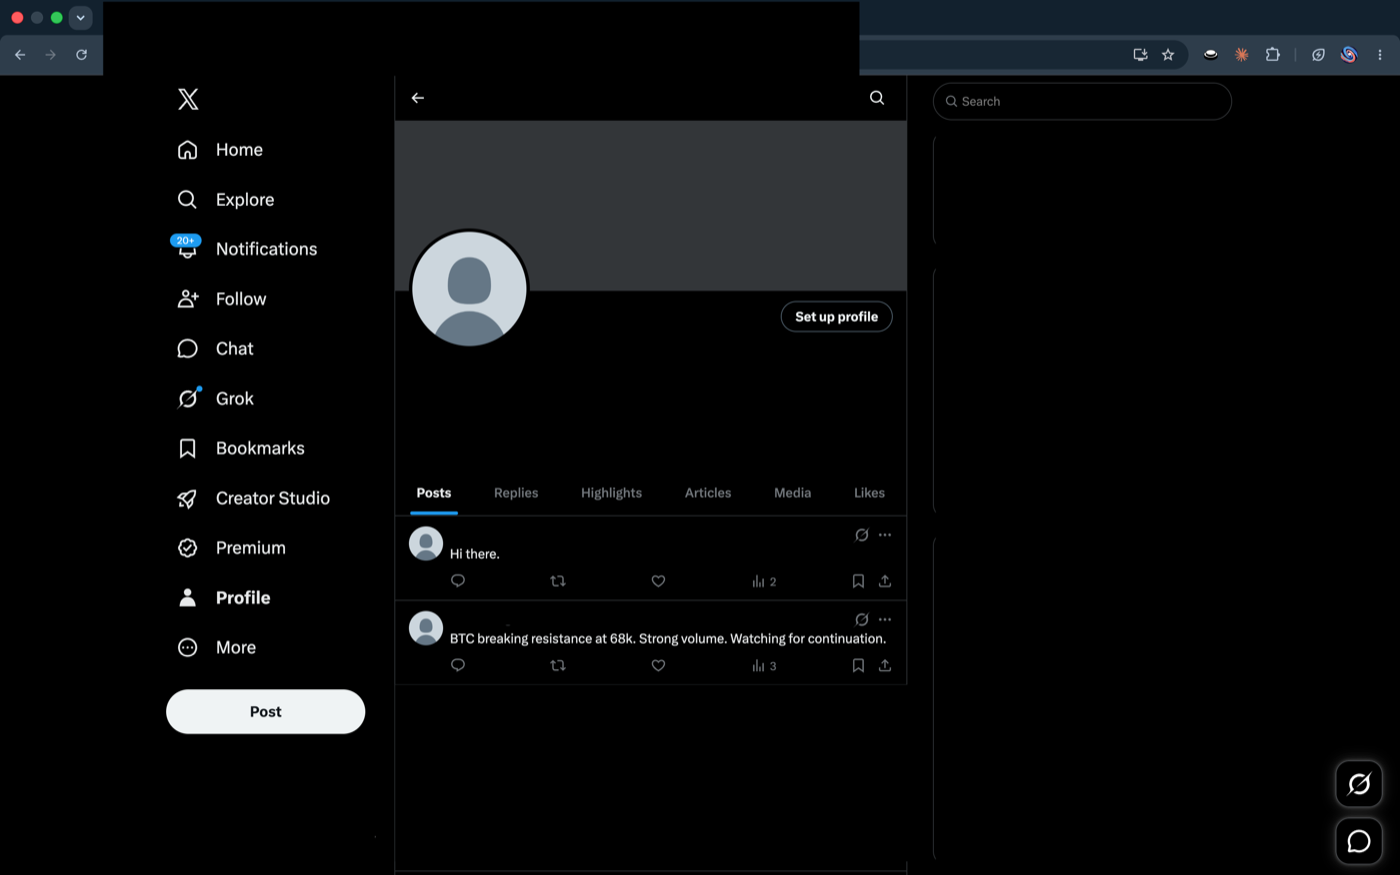Switch to the Likes tab

[x=869, y=493]
